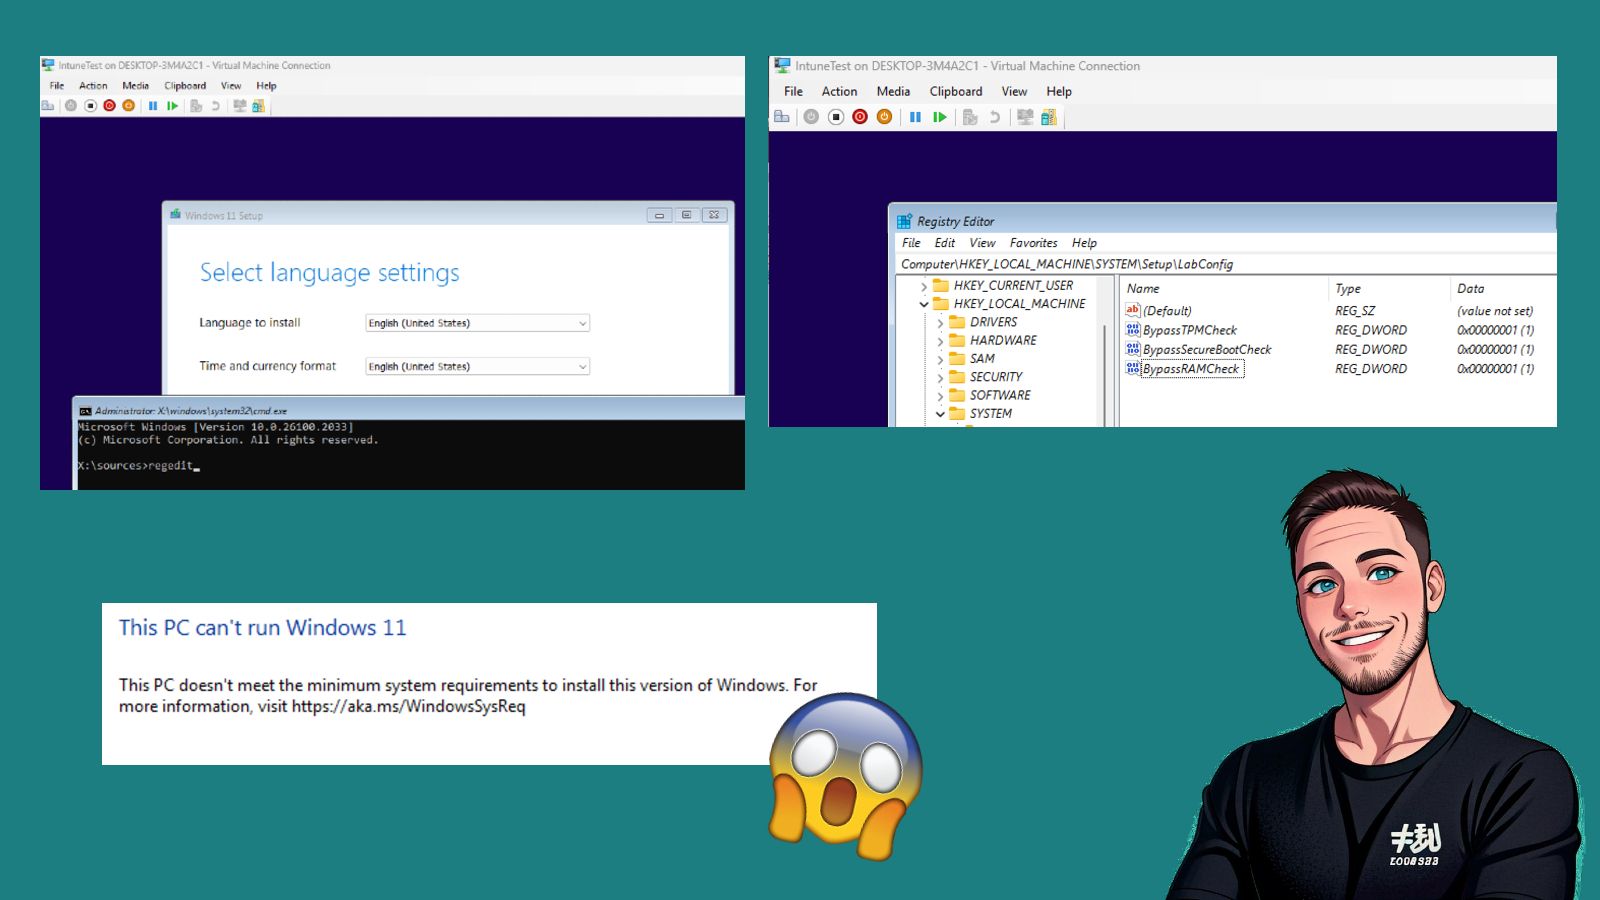Open Edit menu in Registry Editor
This screenshot has height=900, width=1600.
[x=944, y=243]
